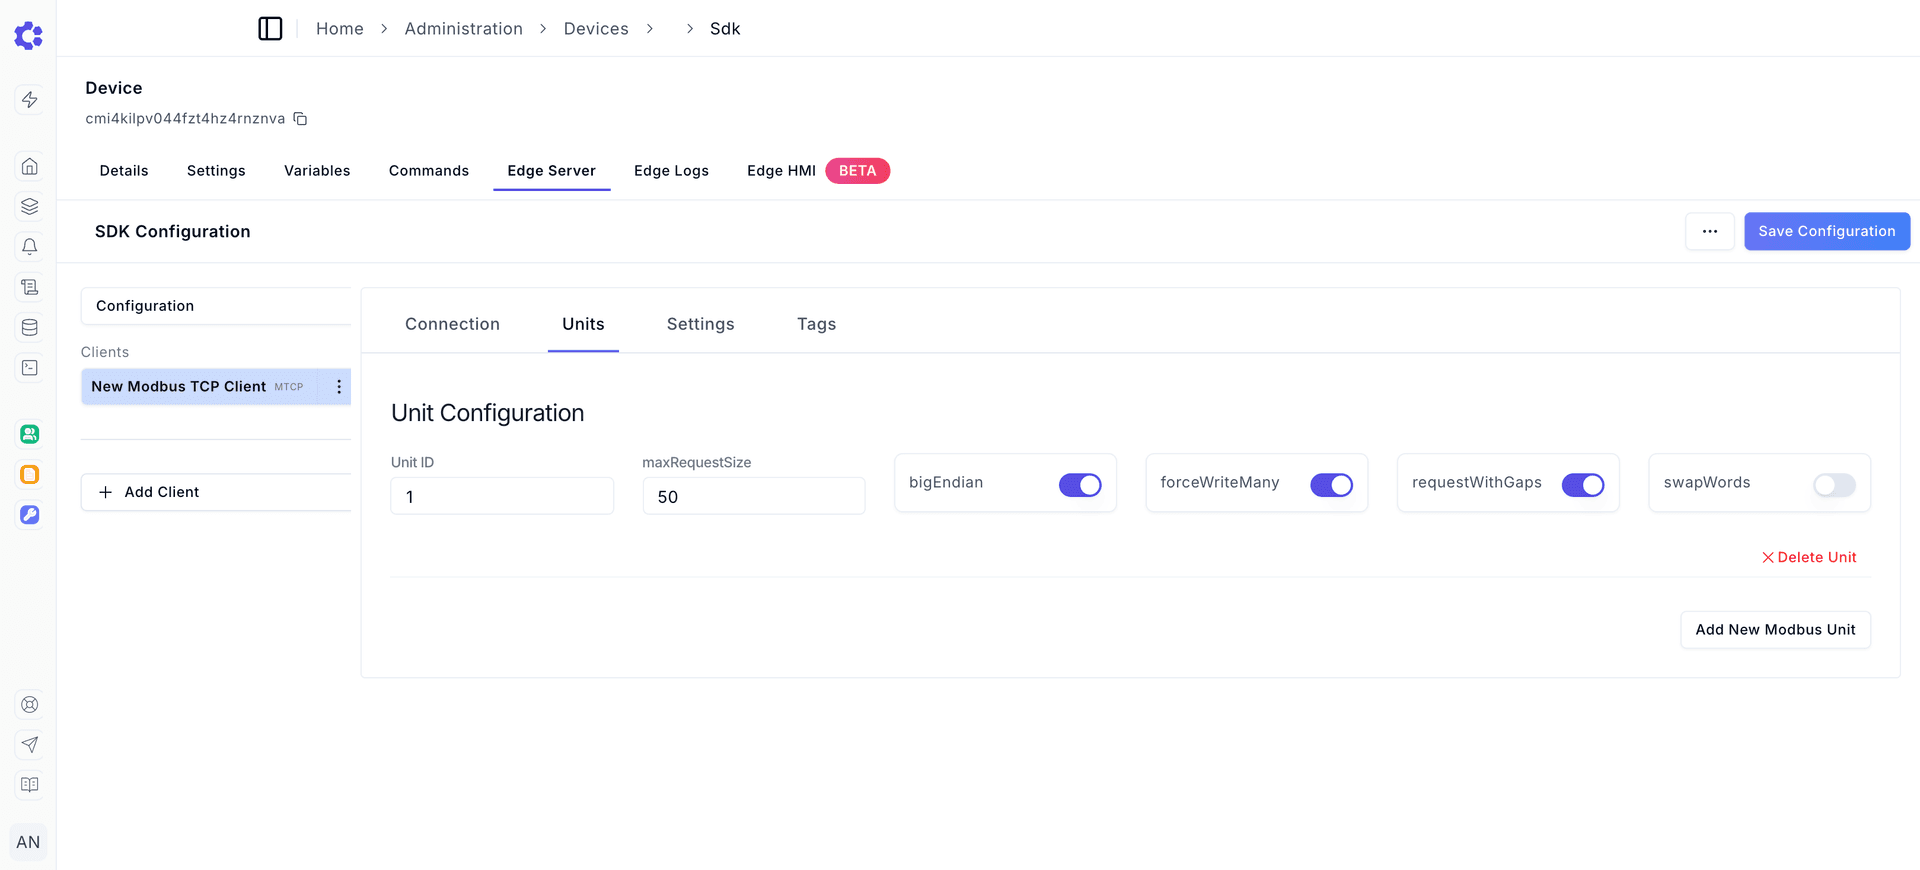The height and width of the screenshot is (870, 1920).
Task: Turn off the forceWriteMany switch
Action: click(1331, 485)
